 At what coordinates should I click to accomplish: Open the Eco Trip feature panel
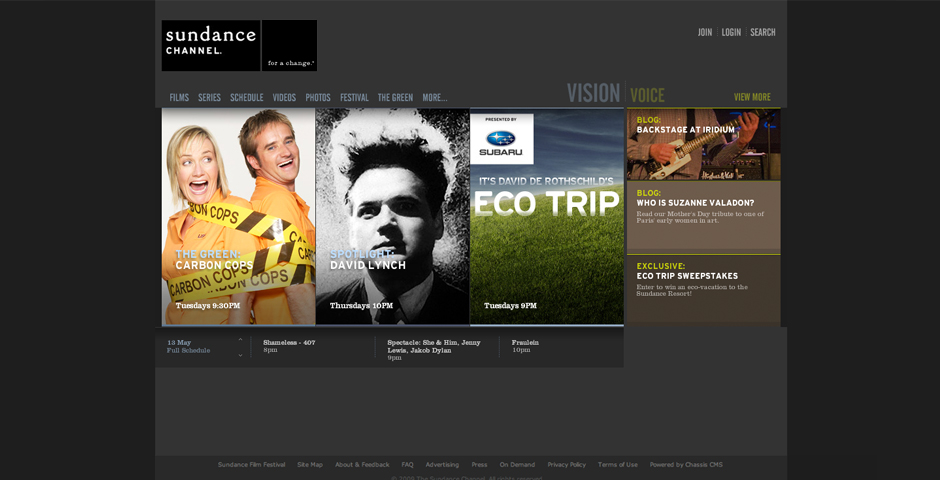click(x=547, y=216)
